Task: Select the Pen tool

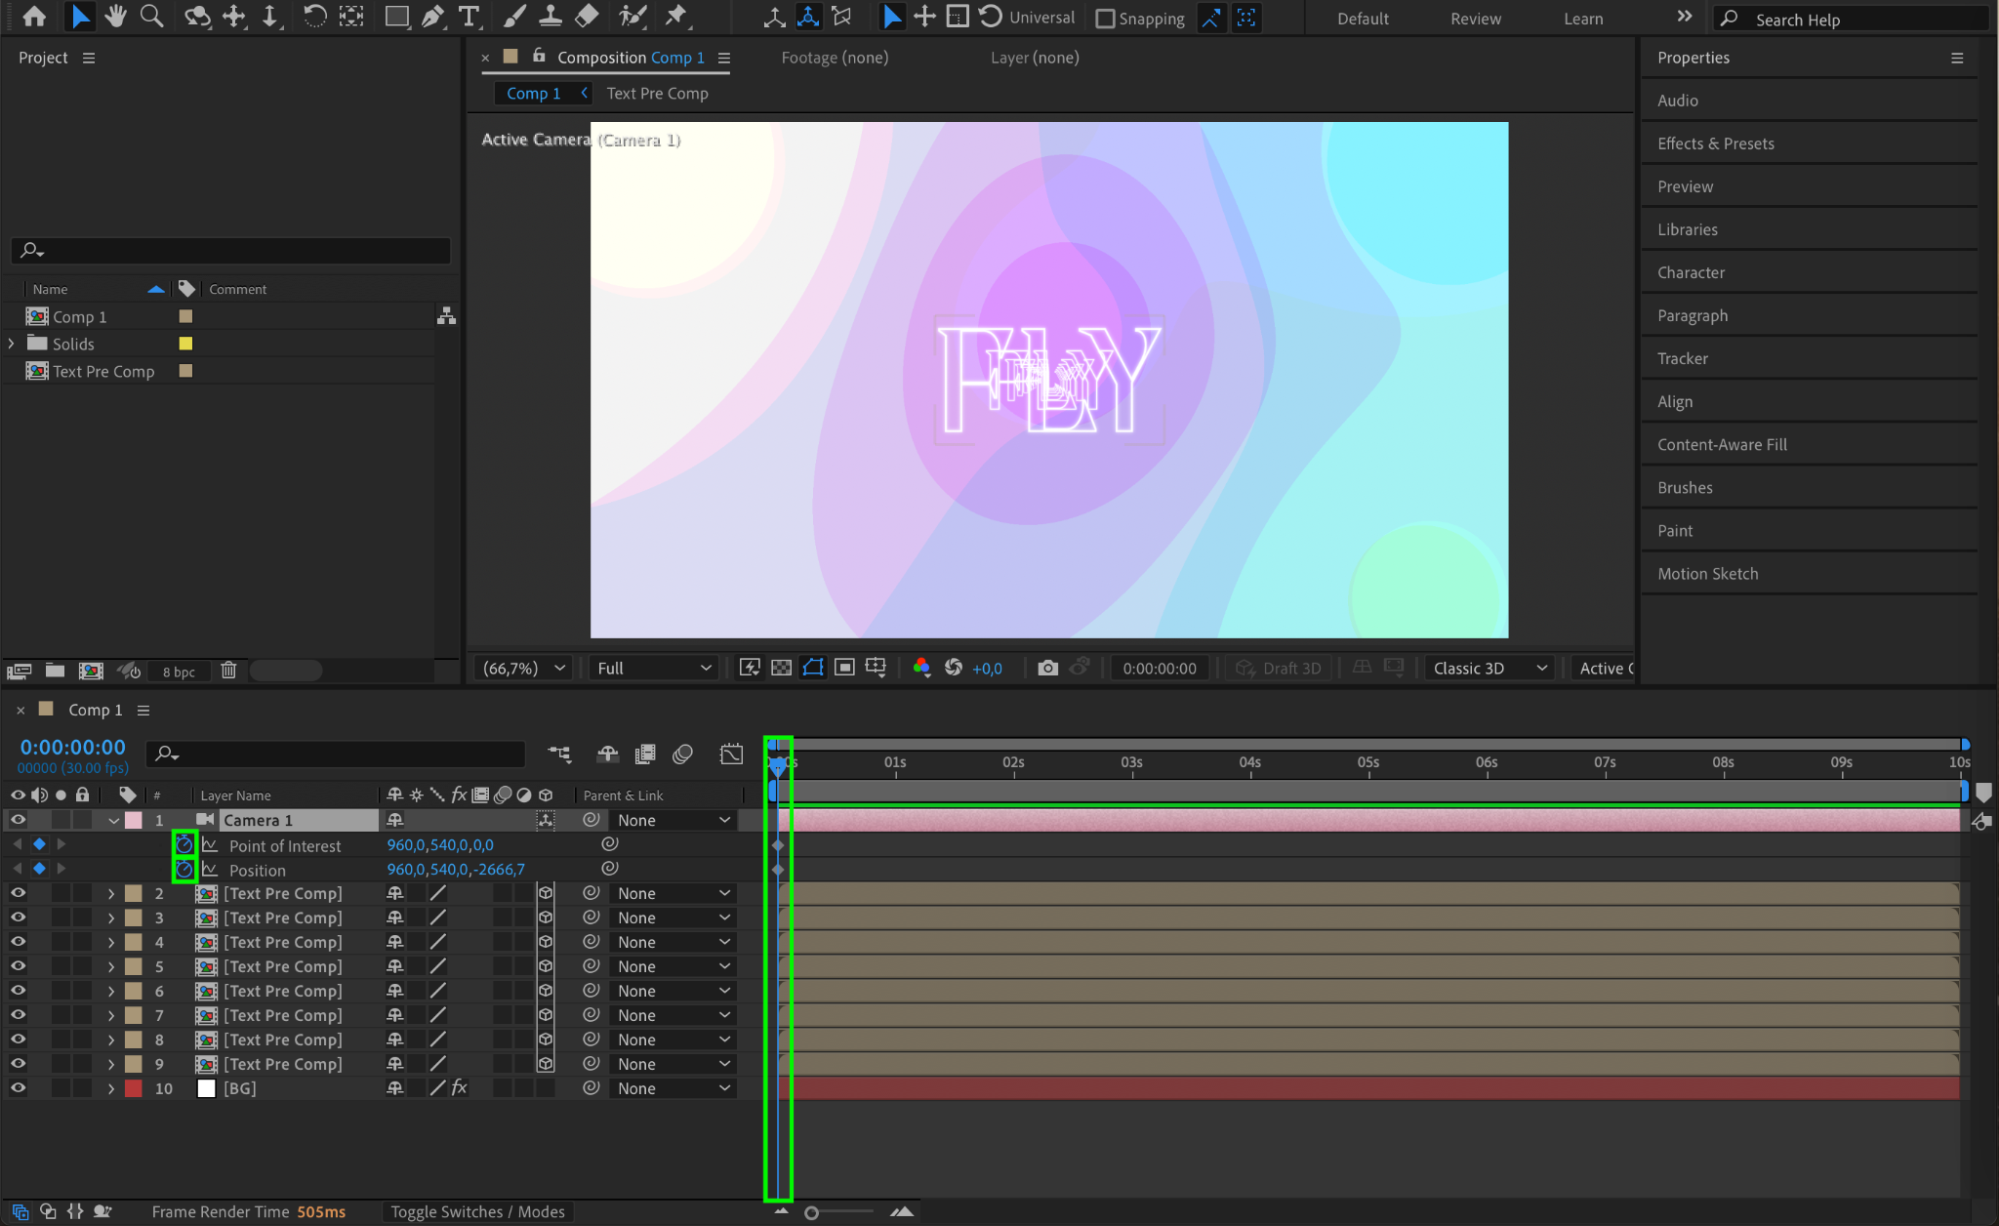Action: point(433,17)
